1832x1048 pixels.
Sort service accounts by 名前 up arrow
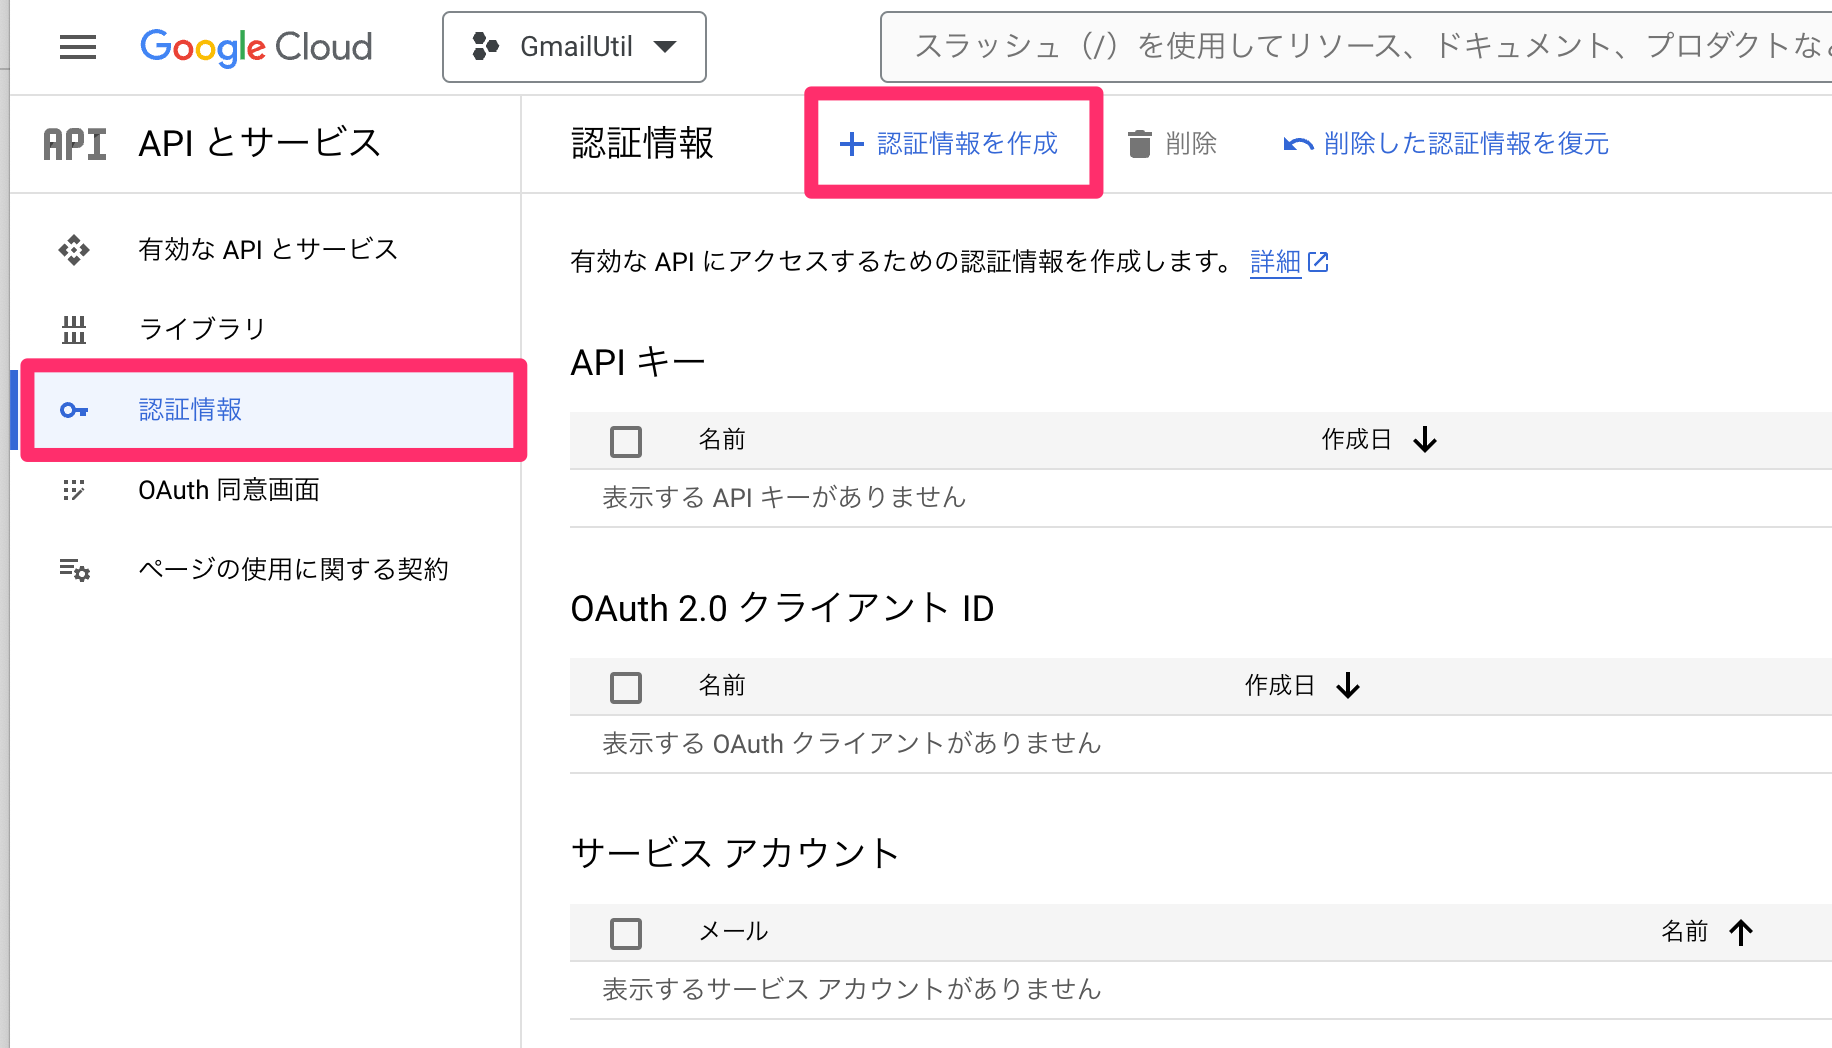click(1741, 932)
